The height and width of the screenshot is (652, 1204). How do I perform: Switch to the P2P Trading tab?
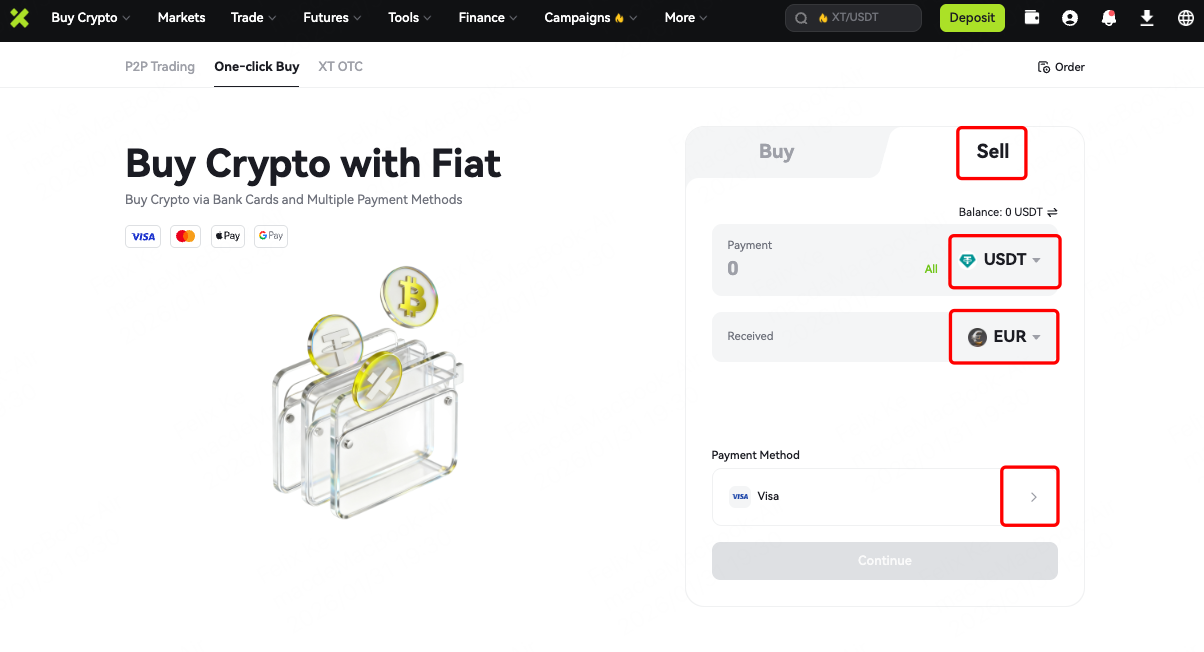tap(160, 66)
